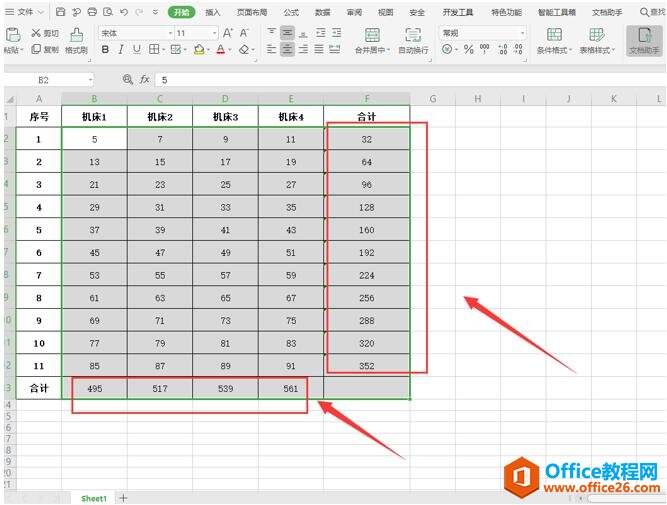
Task: Select column G header
Action: (433, 99)
